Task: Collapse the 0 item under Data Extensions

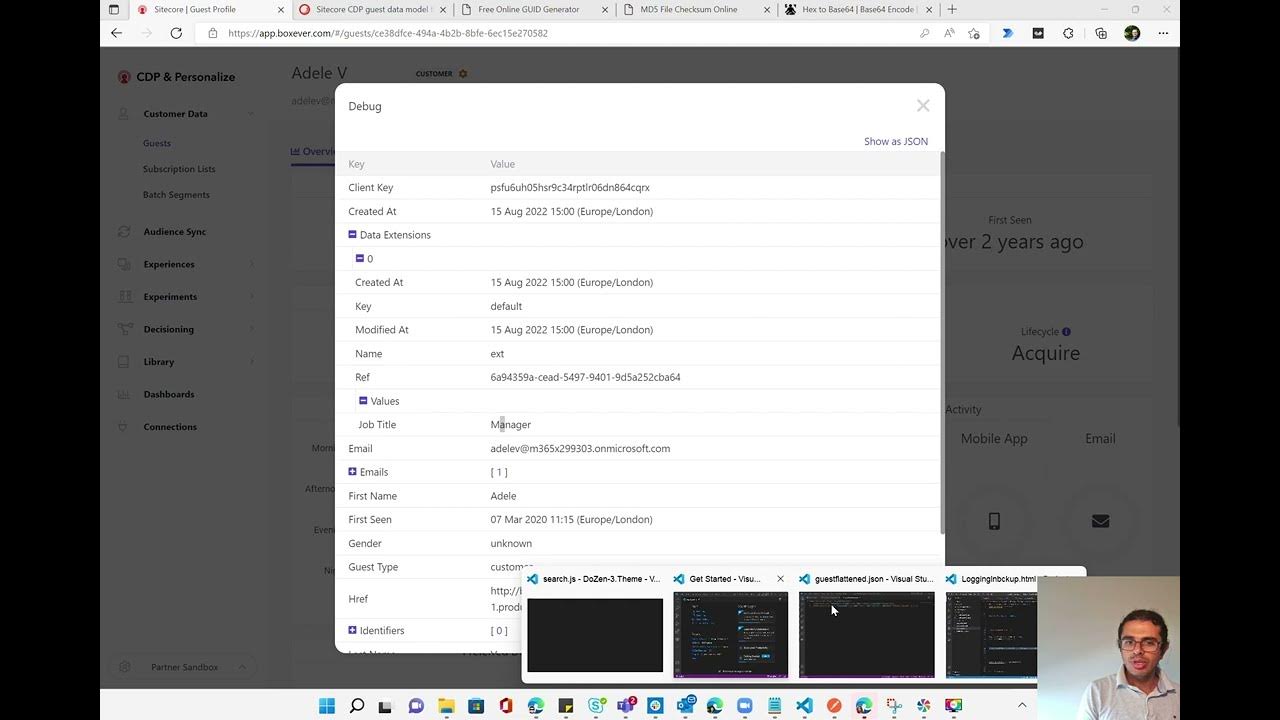Action: point(360,258)
